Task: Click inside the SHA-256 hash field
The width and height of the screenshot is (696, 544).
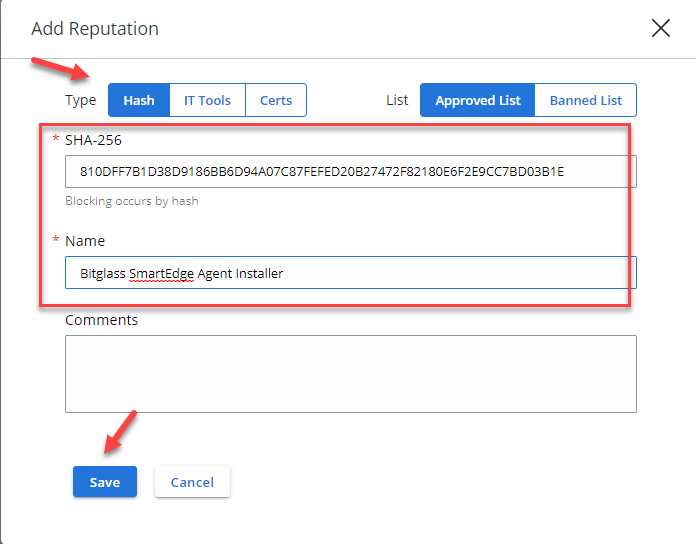Action: tap(351, 172)
